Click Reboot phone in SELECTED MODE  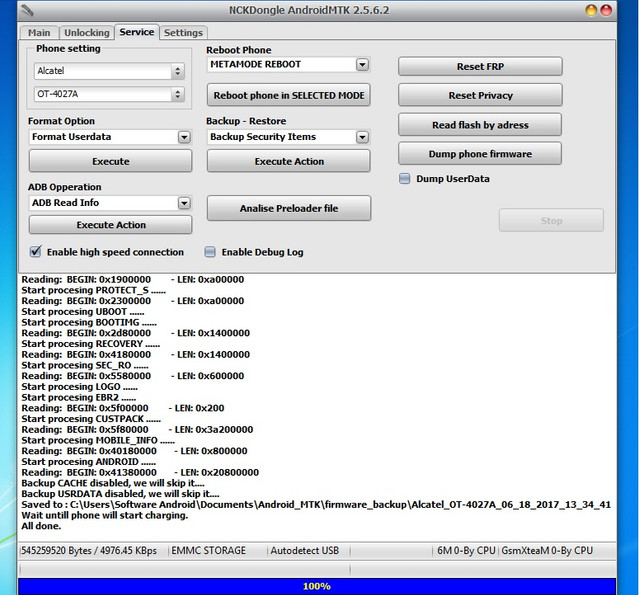(x=289, y=95)
